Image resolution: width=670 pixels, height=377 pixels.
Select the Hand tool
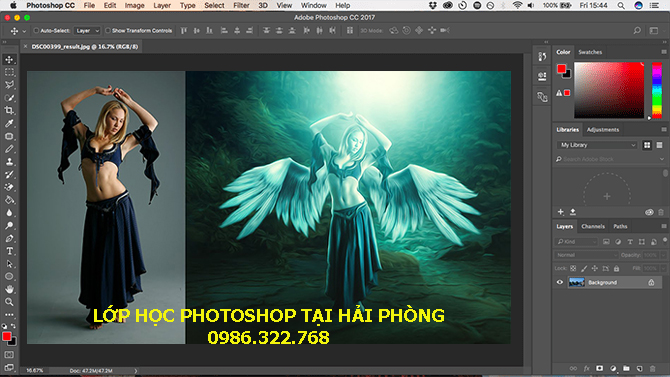9,289
